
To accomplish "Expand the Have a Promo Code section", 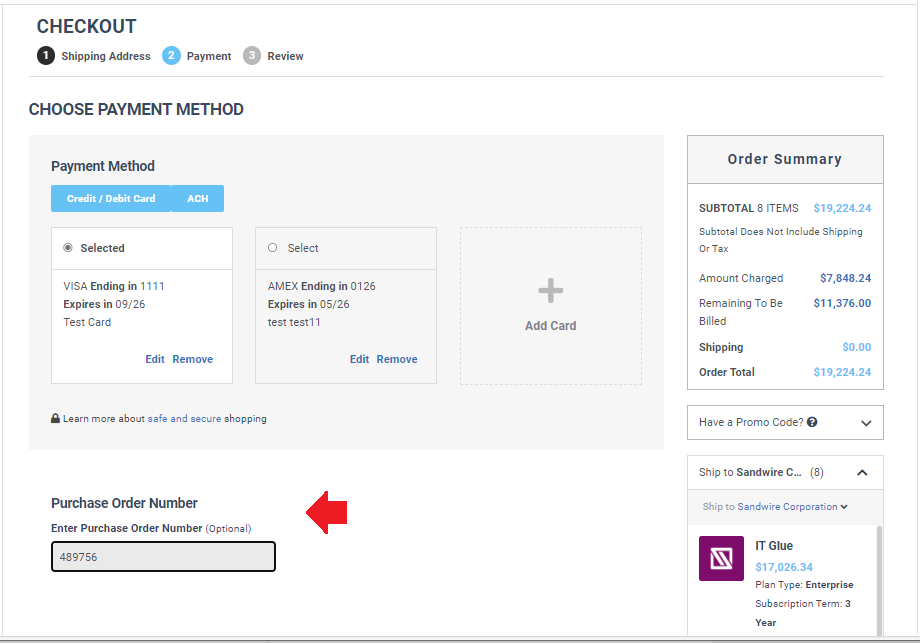I will pos(865,423).
